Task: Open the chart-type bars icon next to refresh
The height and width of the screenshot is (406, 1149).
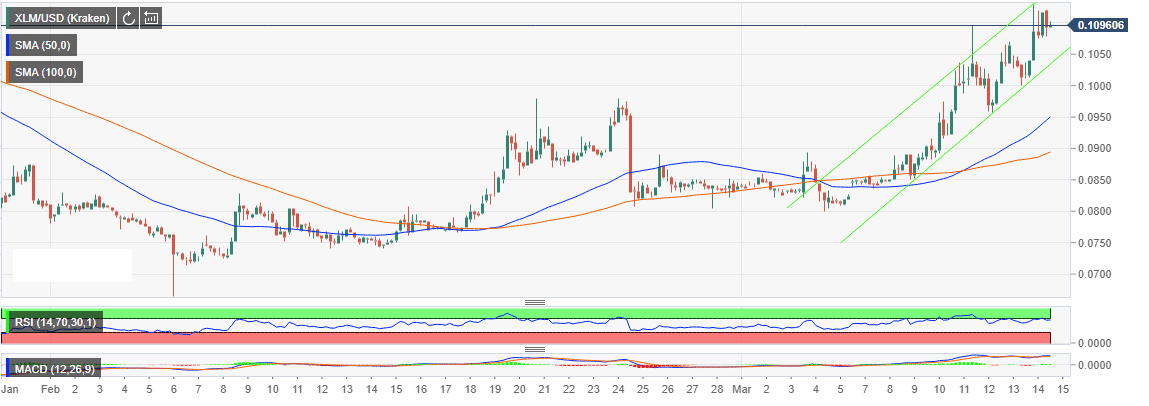Action: point(151,18)
